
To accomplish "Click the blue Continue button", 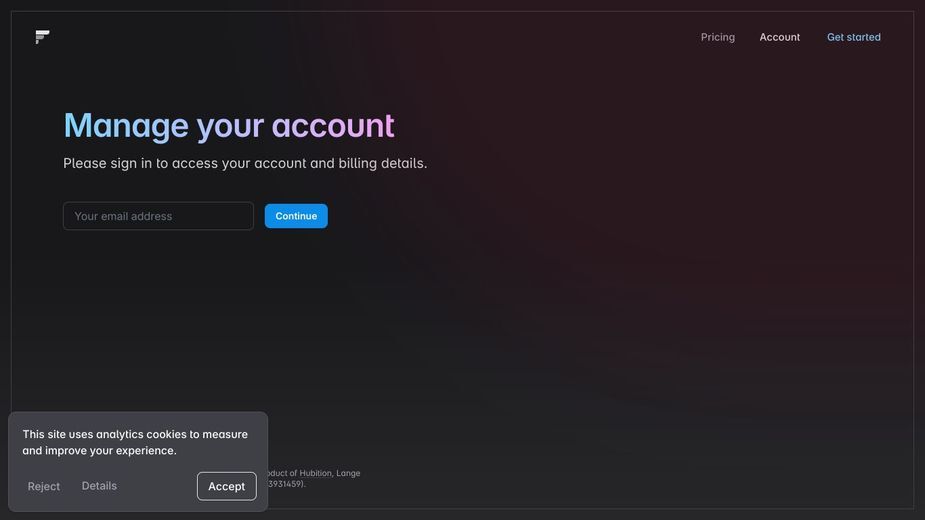I will 296,216.
